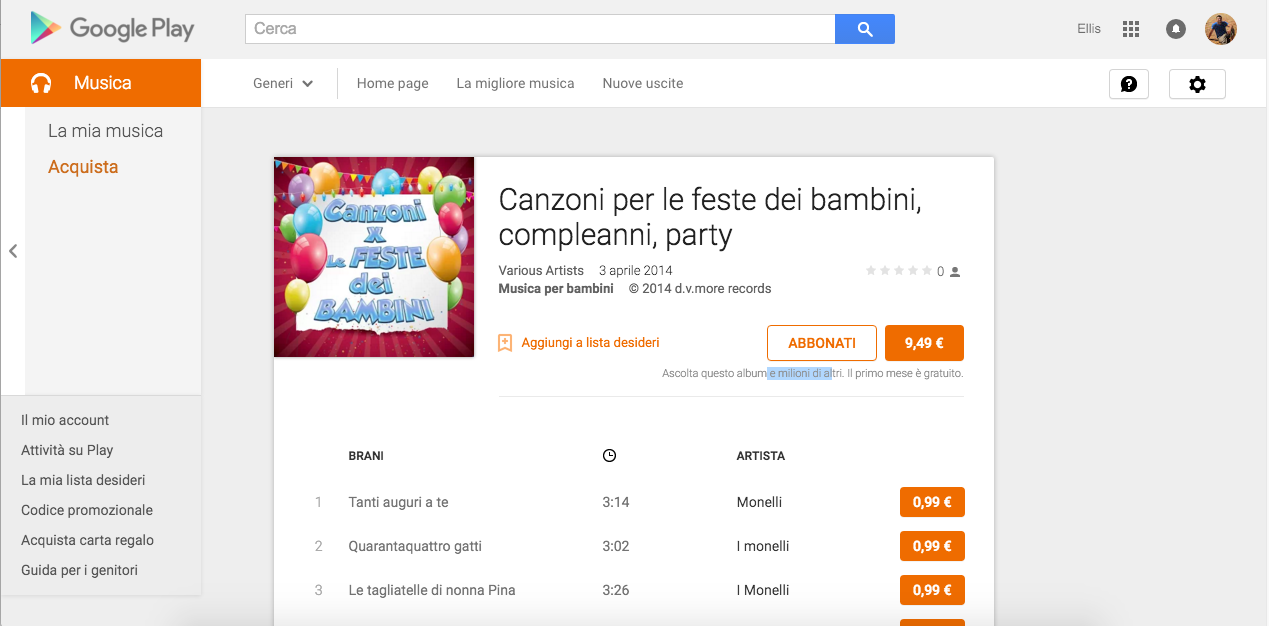This screenshot has width=1269, height=626.
Task: Go to the Home page tab
Action: (392, 84)
